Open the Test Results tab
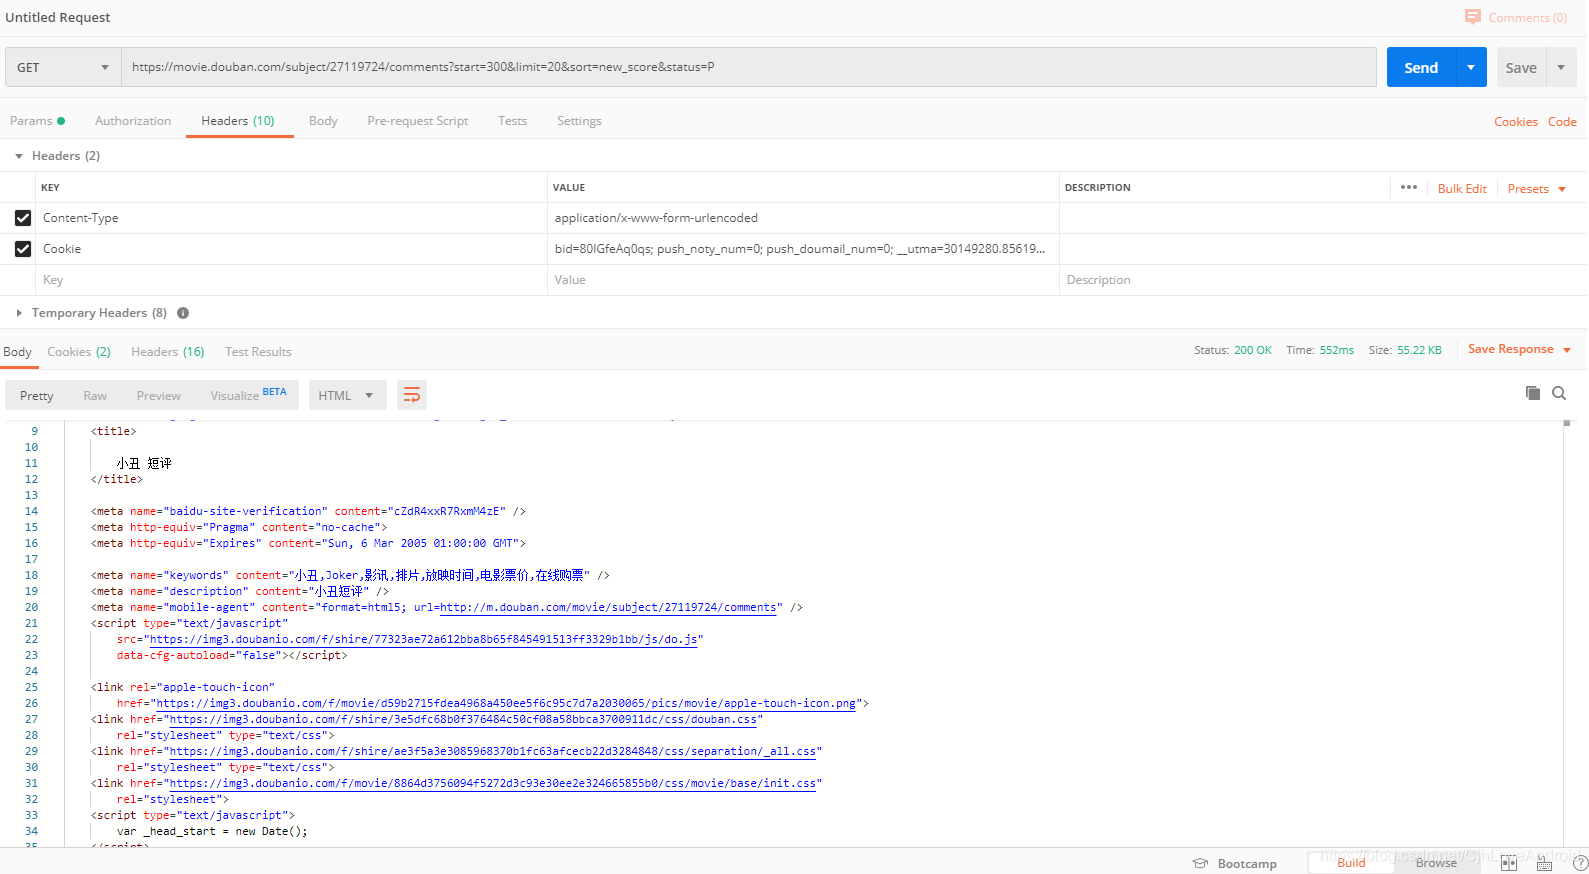 [x=258, y=352]
